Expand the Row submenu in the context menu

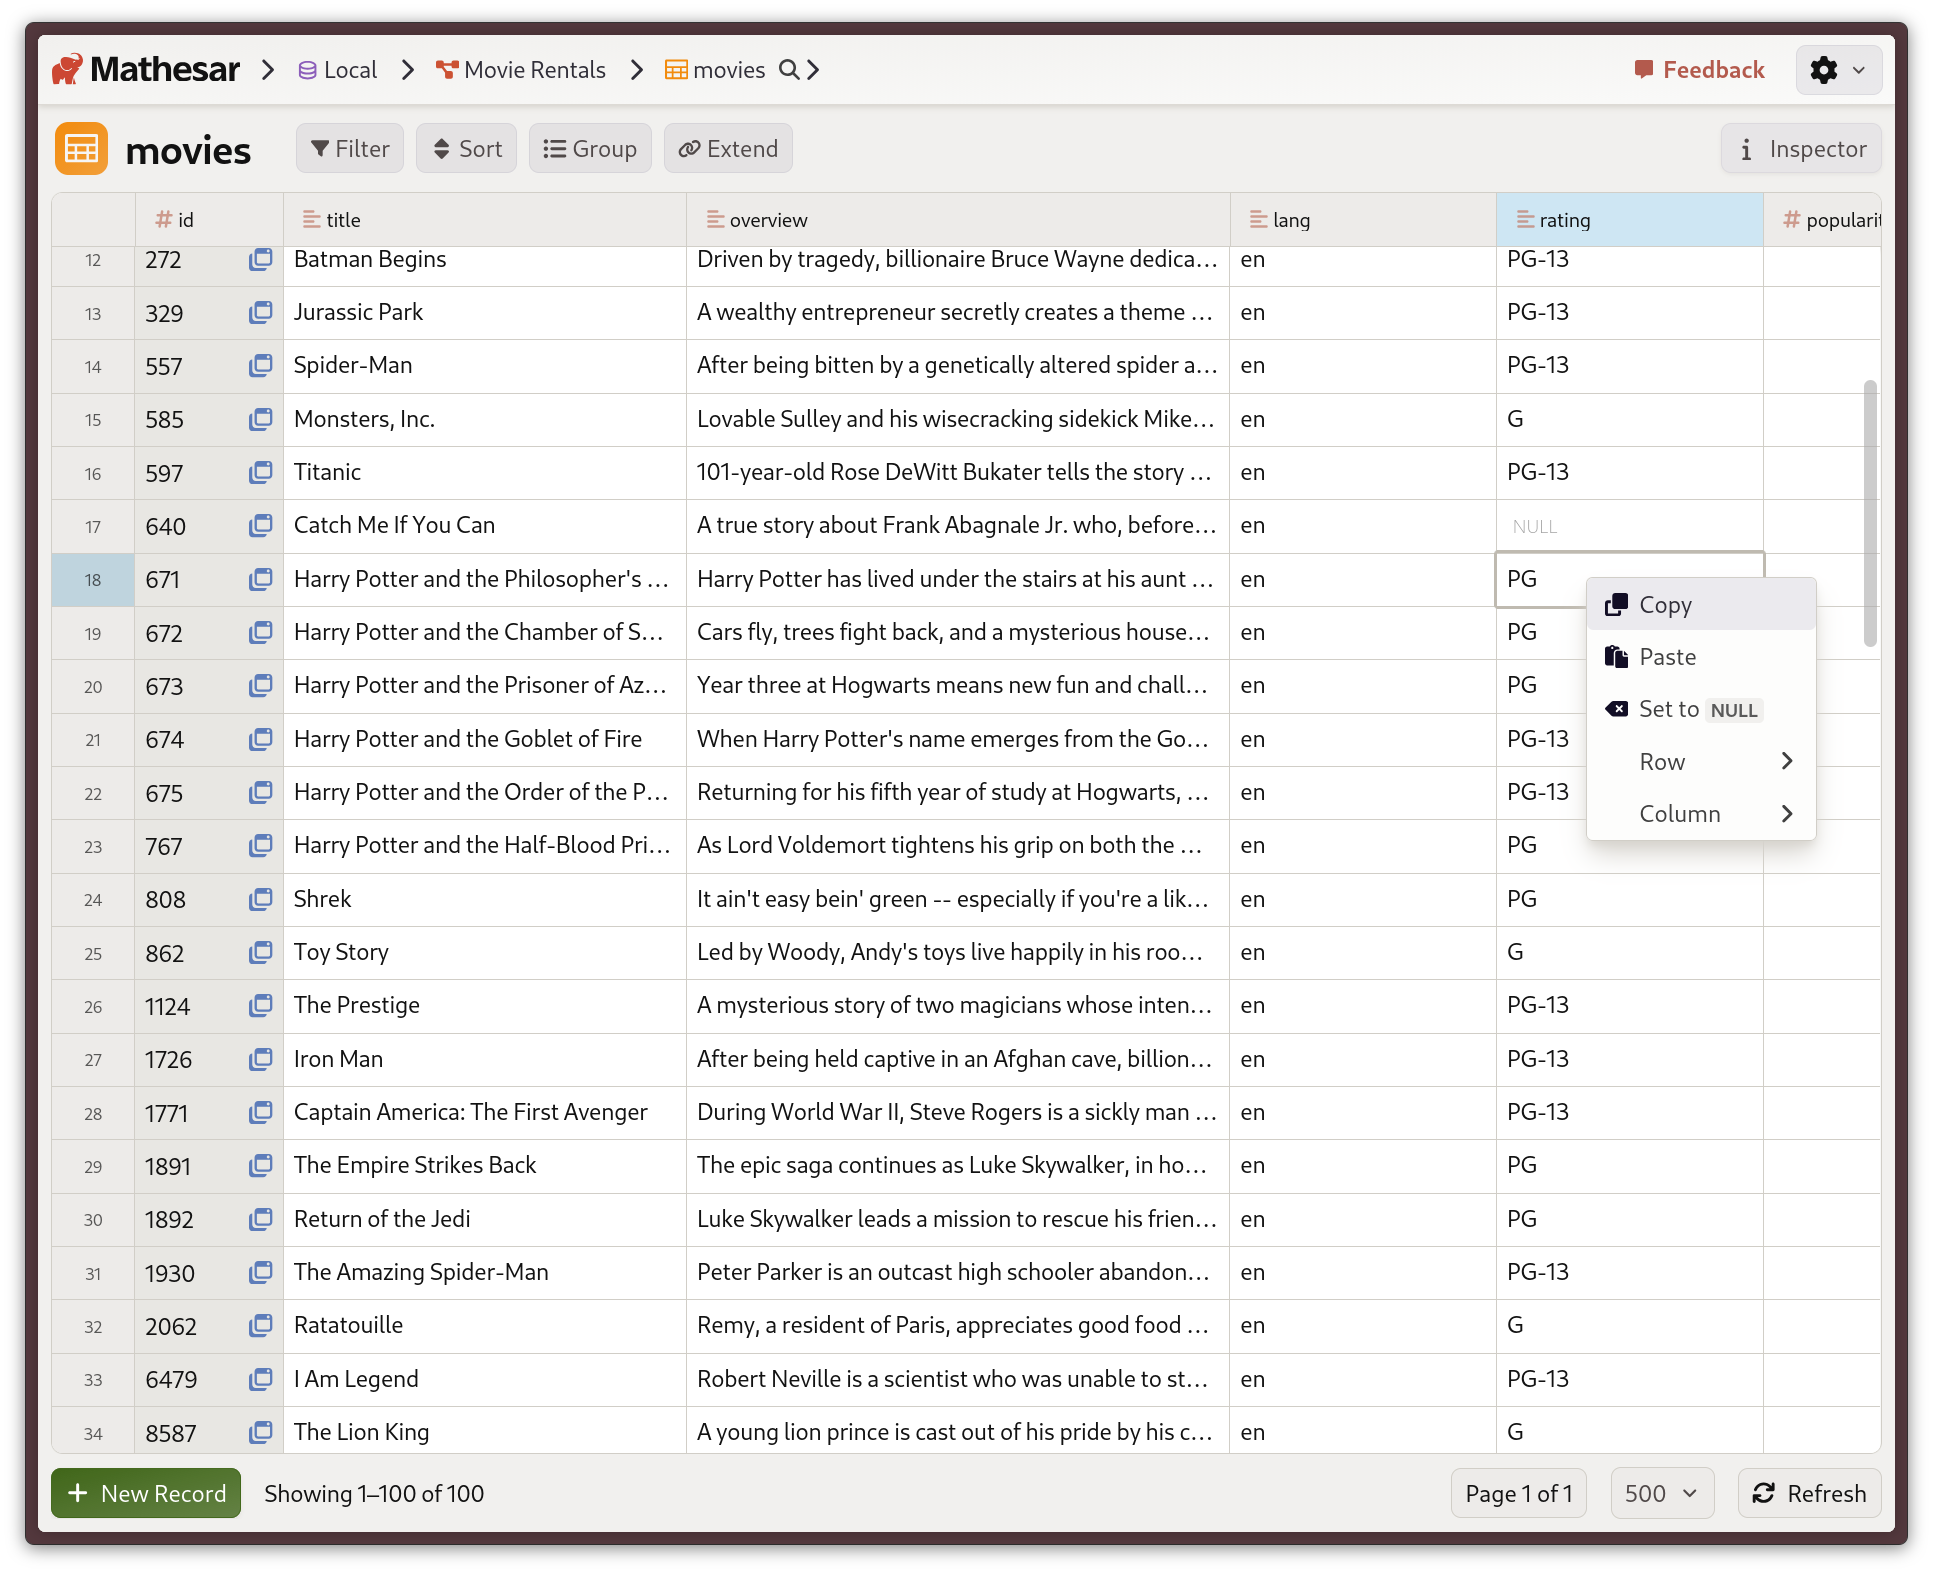(1700, 761)
